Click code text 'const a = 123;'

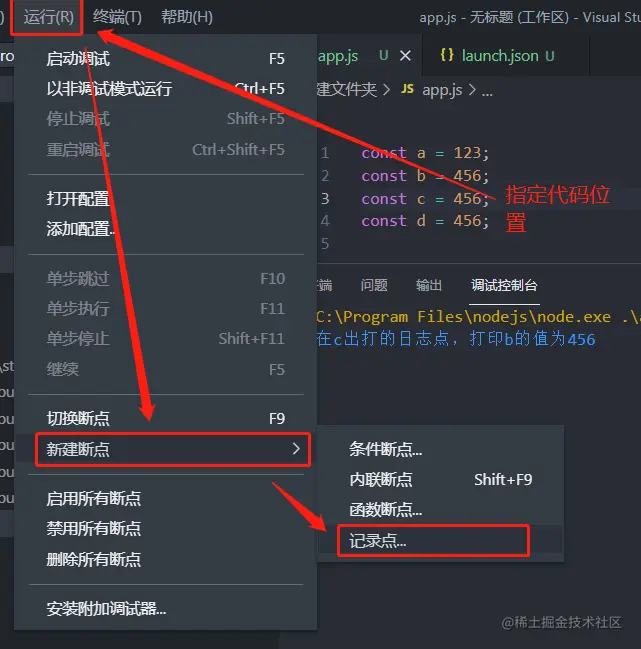click(x=425, y=153)
